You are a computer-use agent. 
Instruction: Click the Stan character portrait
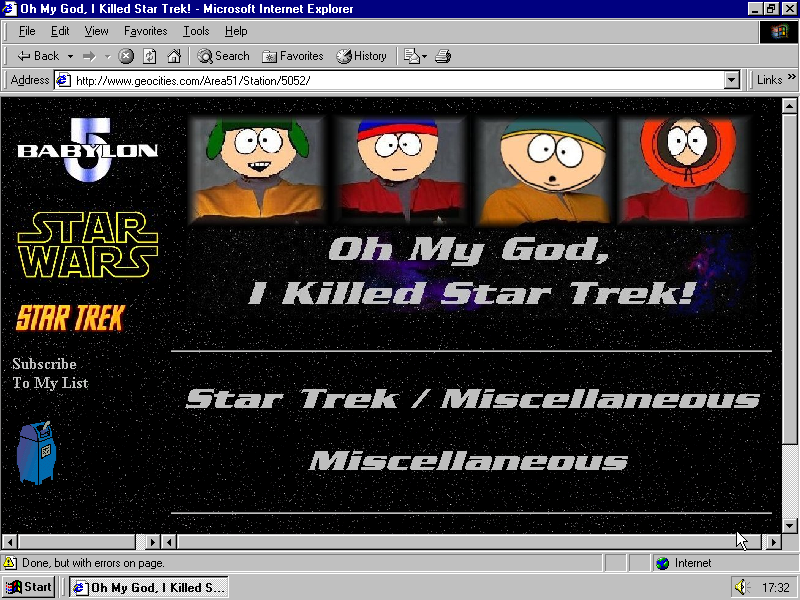coord(399,169)
